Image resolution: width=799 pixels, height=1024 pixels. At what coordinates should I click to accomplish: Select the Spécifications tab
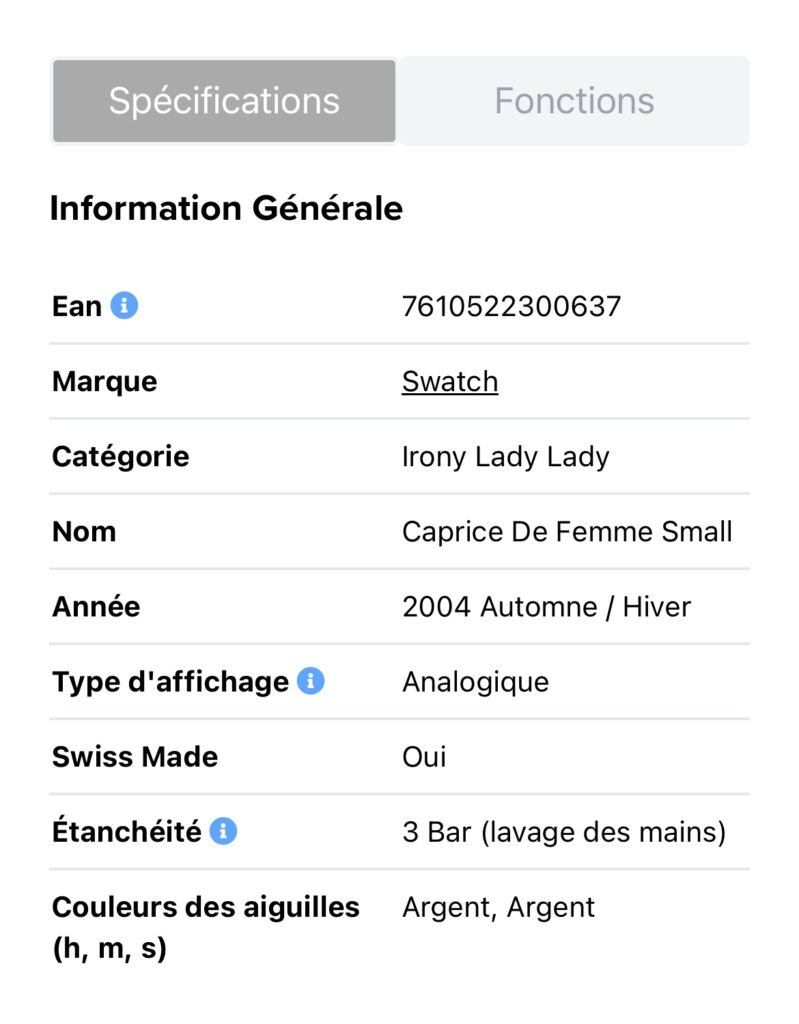click(x=224, y=101)
